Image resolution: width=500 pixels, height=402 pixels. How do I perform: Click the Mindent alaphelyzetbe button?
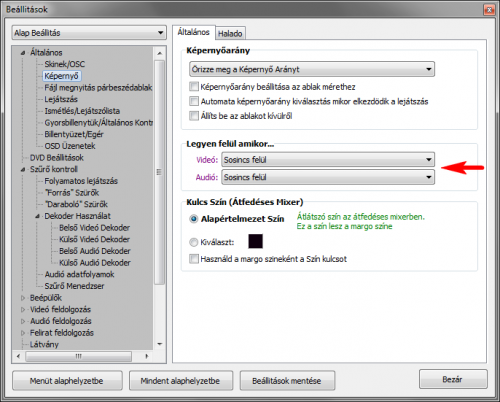click(180, 381)
